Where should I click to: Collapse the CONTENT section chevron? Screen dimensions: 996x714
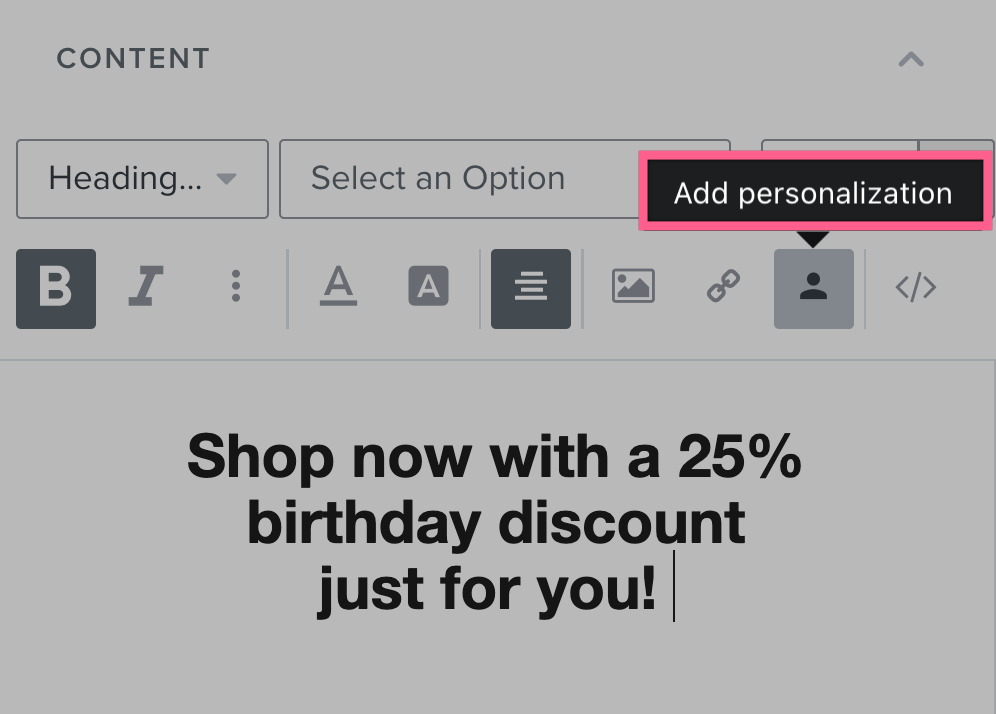pyautogui.click(x=911, y=59)
